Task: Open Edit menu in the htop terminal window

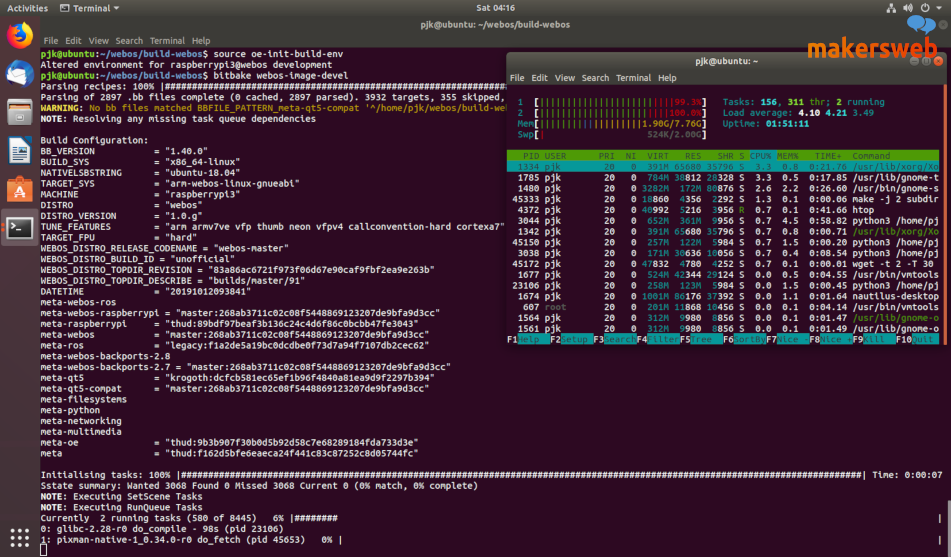Action: pos(539,78)
